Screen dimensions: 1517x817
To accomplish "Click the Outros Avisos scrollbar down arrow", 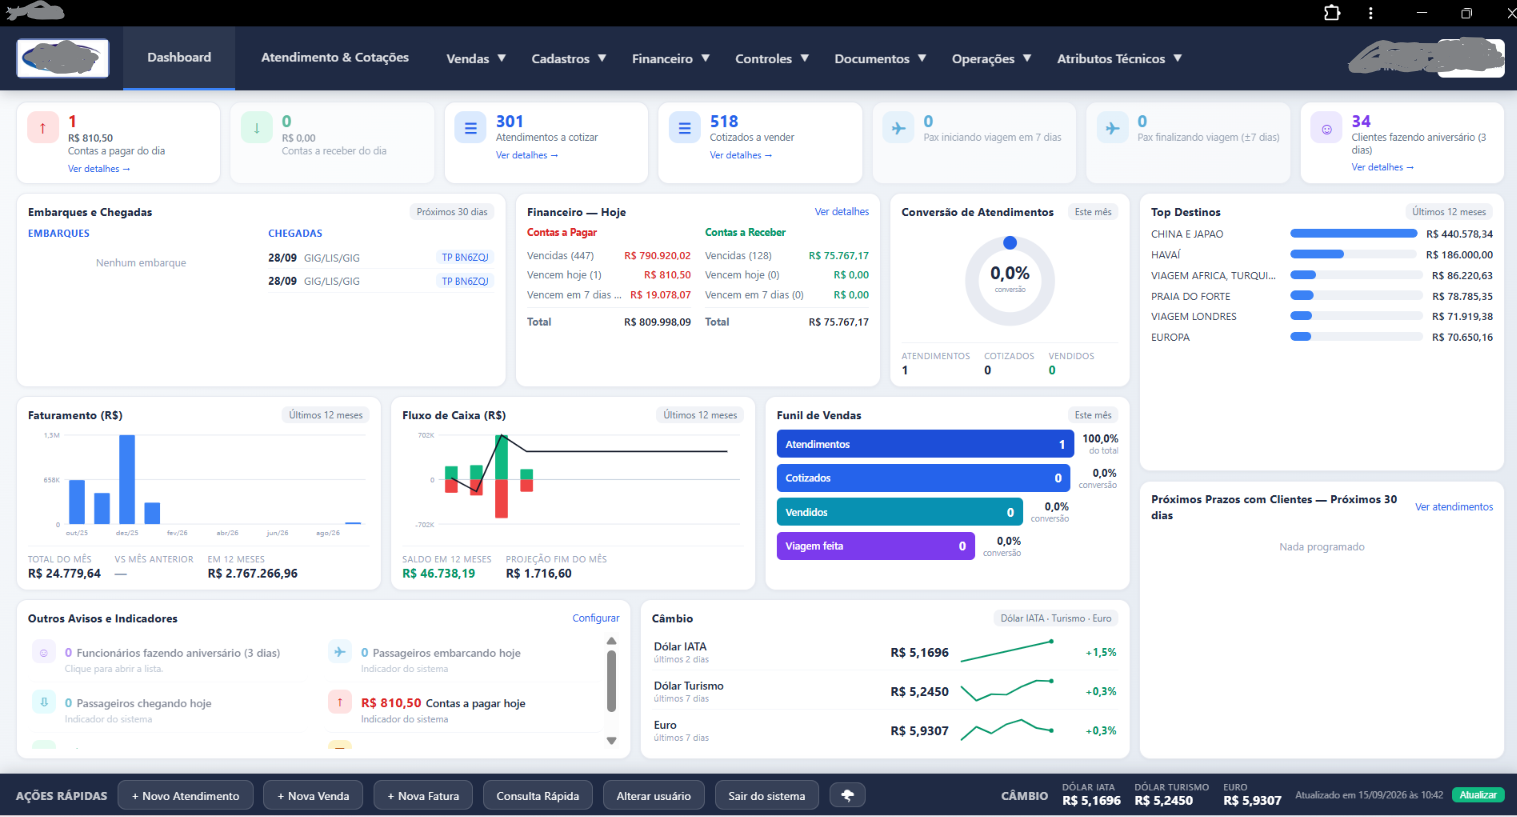I will [x=612, y=741].
